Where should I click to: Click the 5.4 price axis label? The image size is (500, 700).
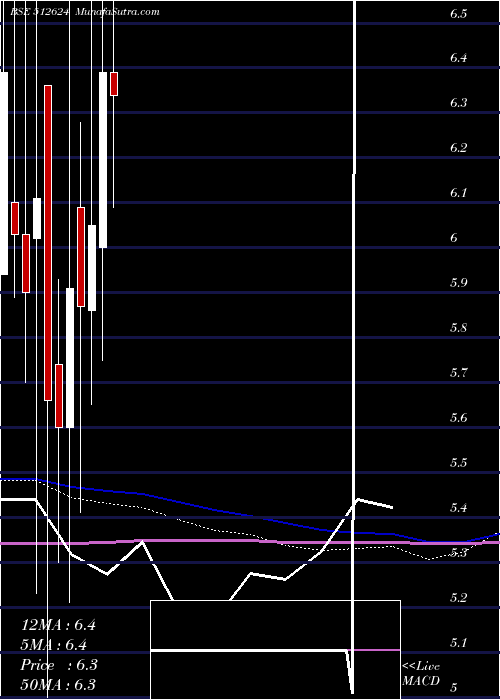point(458,508)
